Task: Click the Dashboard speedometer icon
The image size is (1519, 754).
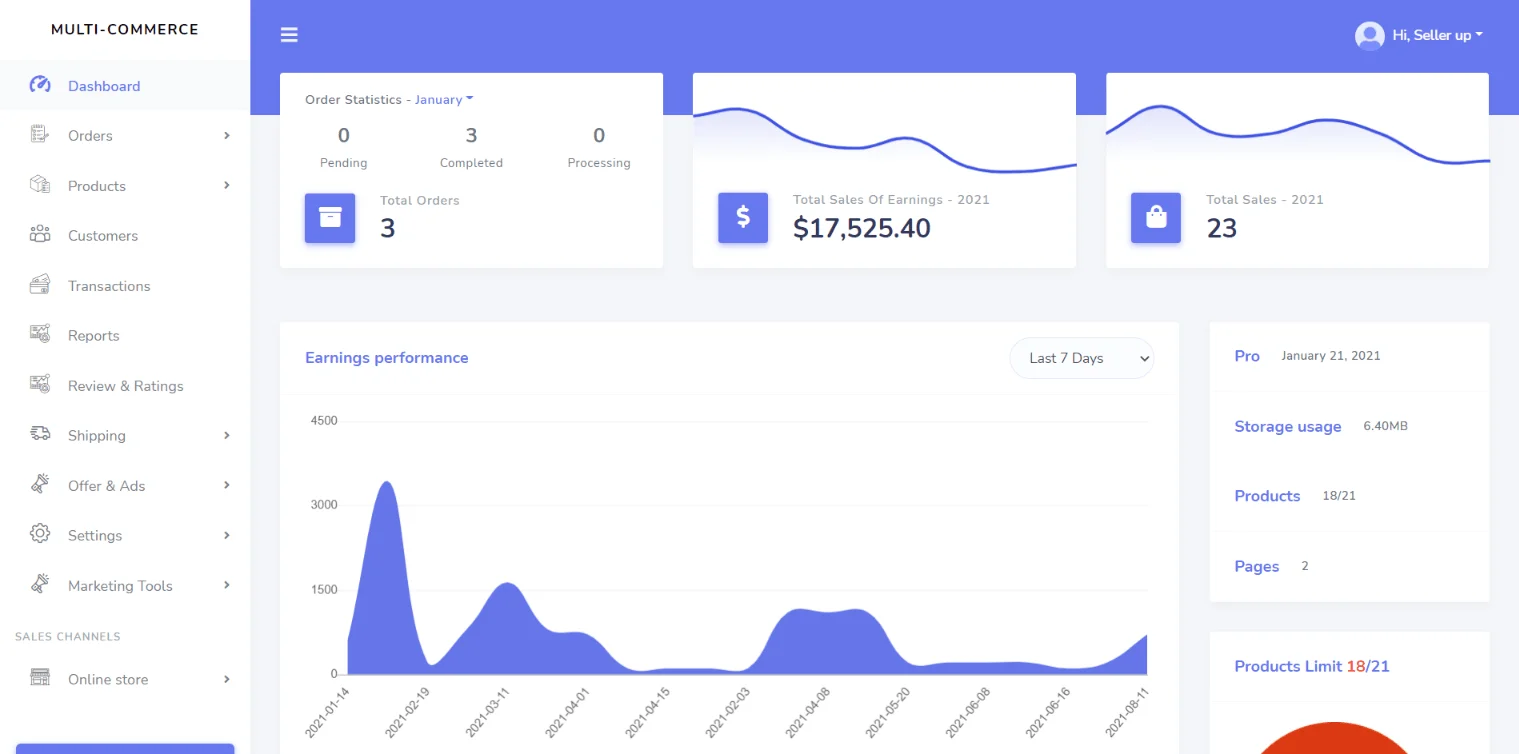Action: pos(40,85)
